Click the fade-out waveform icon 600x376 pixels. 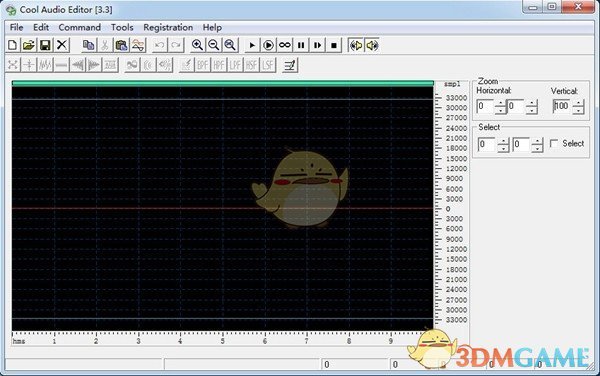click(94, 65)
